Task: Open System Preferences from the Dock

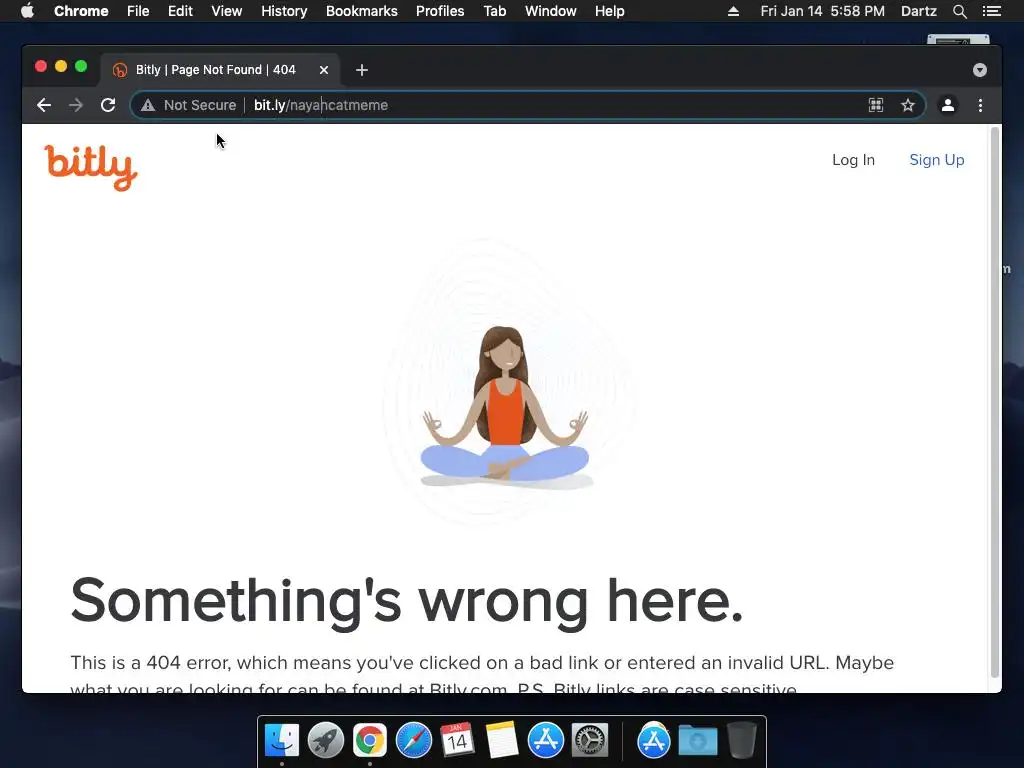Action: click(x=590, y=741)
